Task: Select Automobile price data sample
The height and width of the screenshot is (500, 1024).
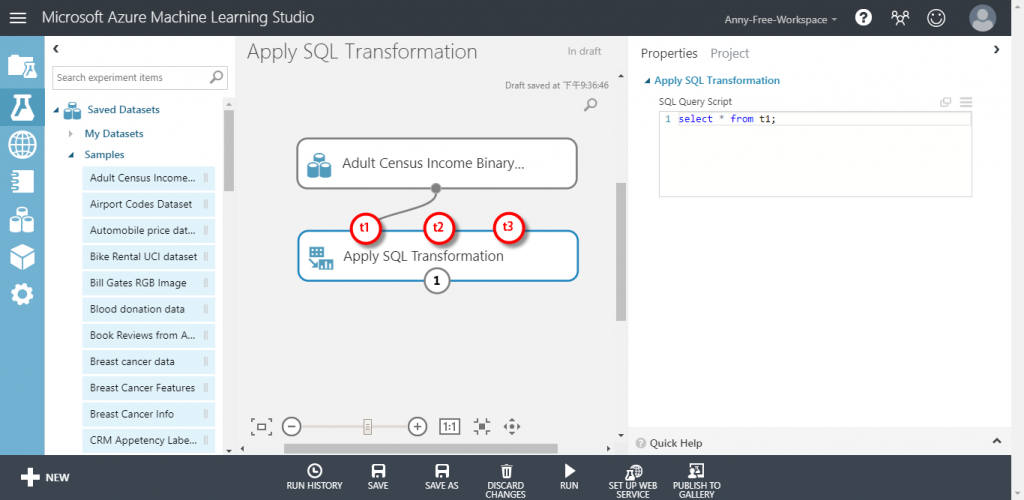Action: (148, 230)
